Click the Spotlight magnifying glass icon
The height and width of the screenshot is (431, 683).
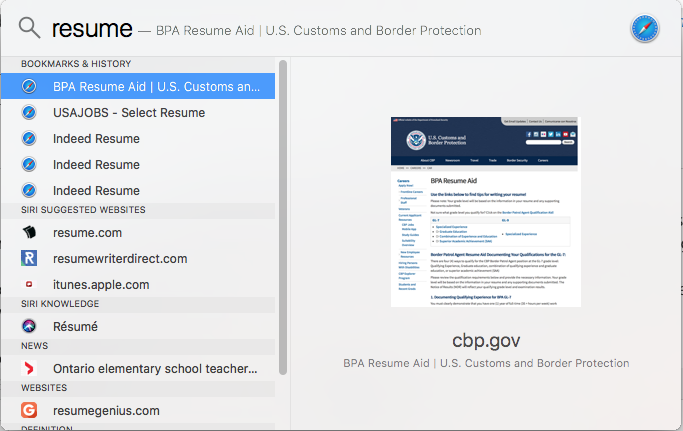29,28
